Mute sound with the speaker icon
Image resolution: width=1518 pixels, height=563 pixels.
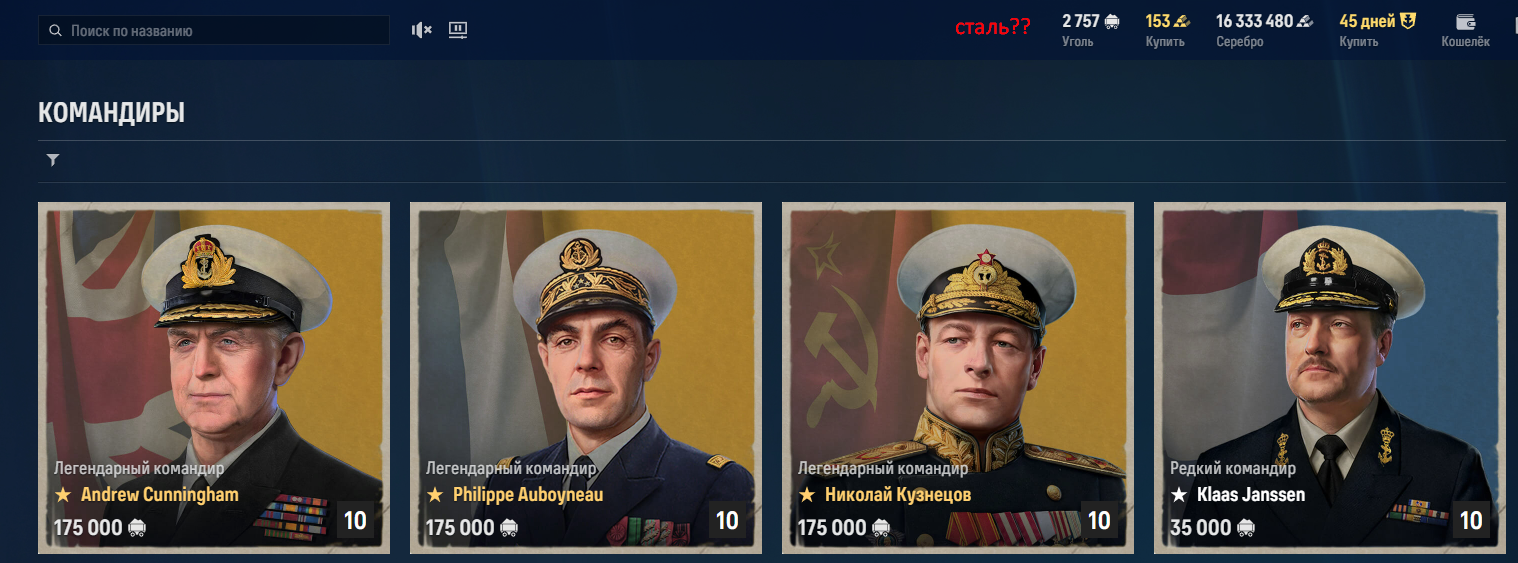tap(421, 30)
